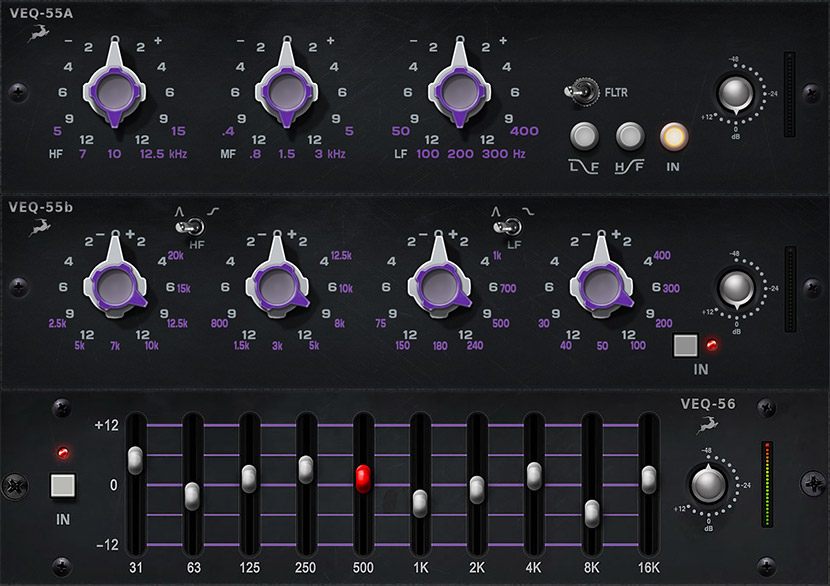Image resolution: width=830 pixels, height=586 pixels.
Task: Click the peak curve symbol above the VEQ-55b LF switch
Action: coord(495,212)
